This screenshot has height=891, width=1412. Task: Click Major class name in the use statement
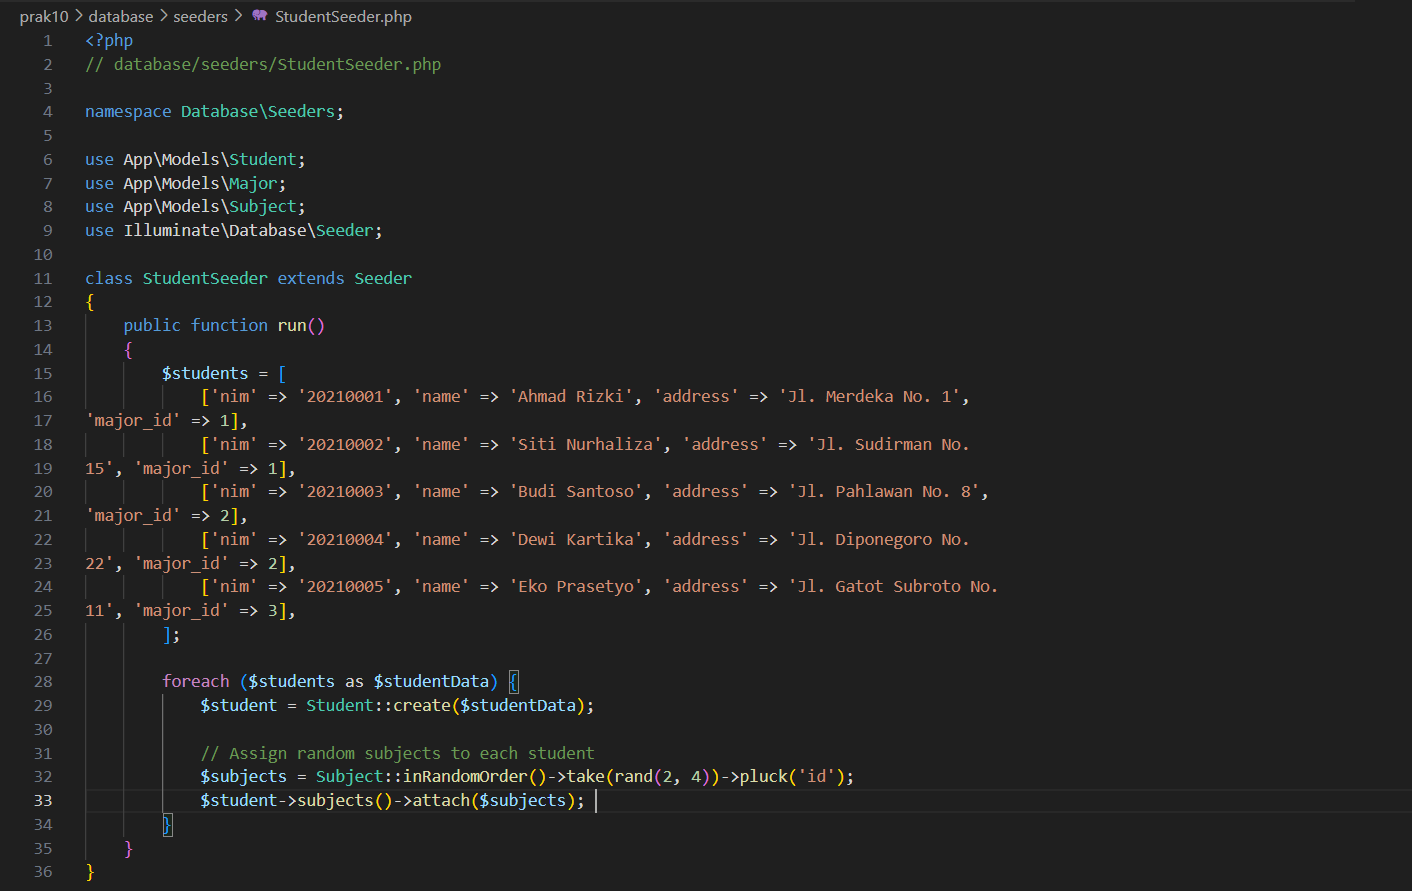coord(253,184)
